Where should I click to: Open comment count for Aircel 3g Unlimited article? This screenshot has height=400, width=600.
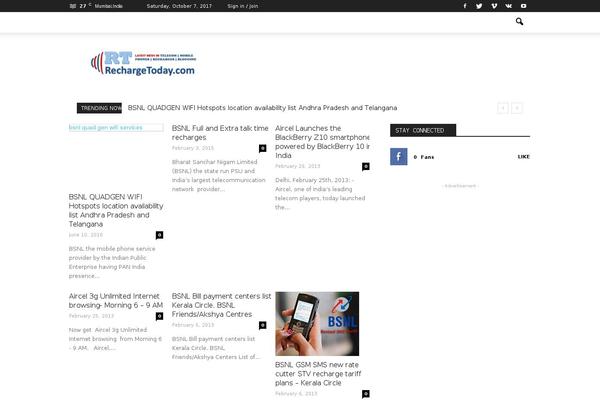click(160, 316)
